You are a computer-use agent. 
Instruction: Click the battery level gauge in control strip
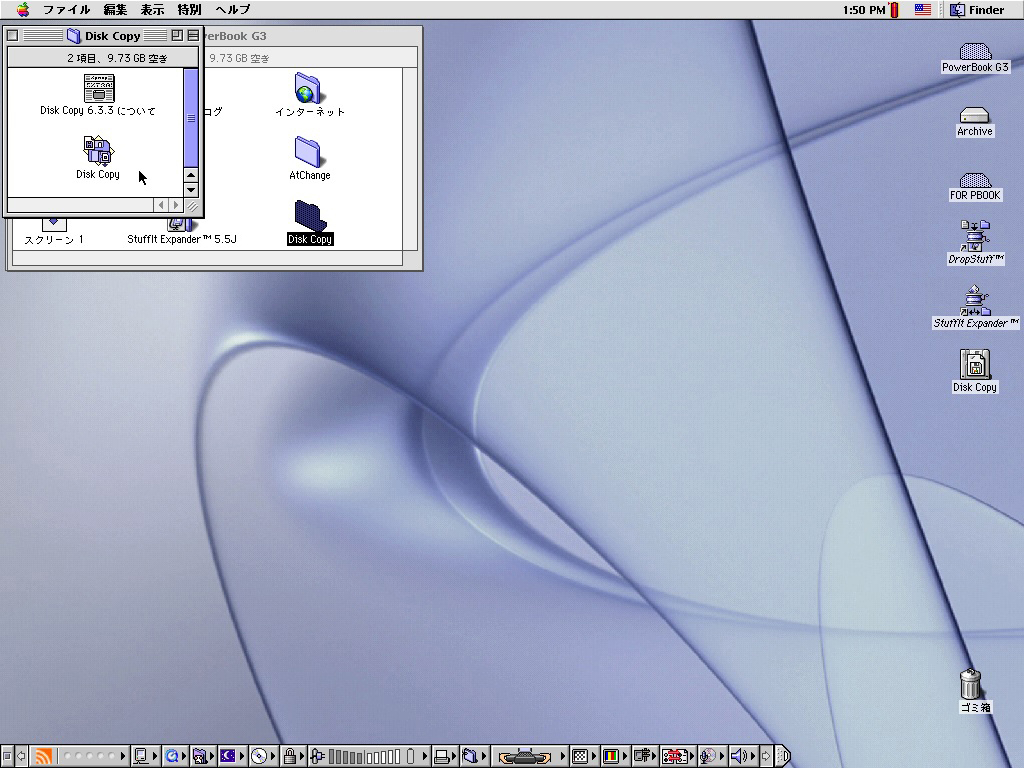(x=365, y=756)
